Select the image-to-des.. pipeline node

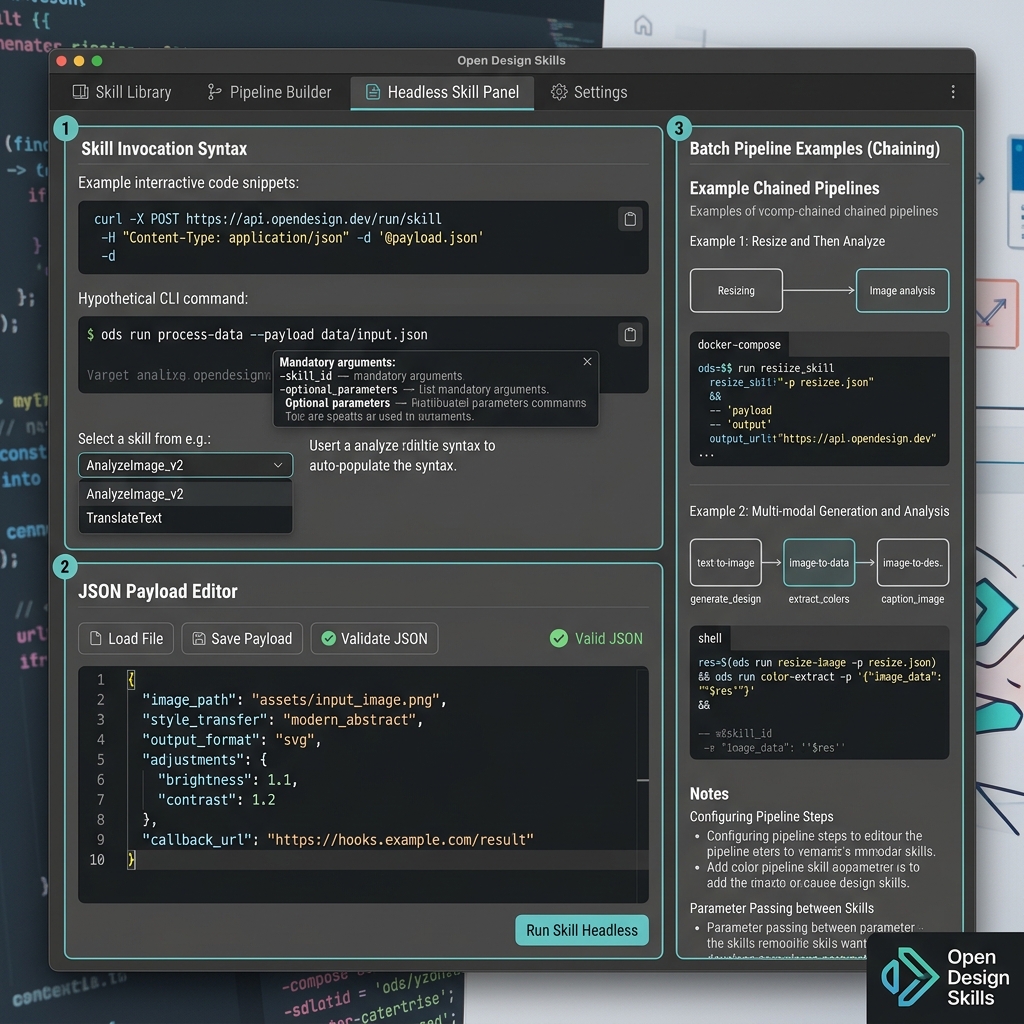coord(912,562)
